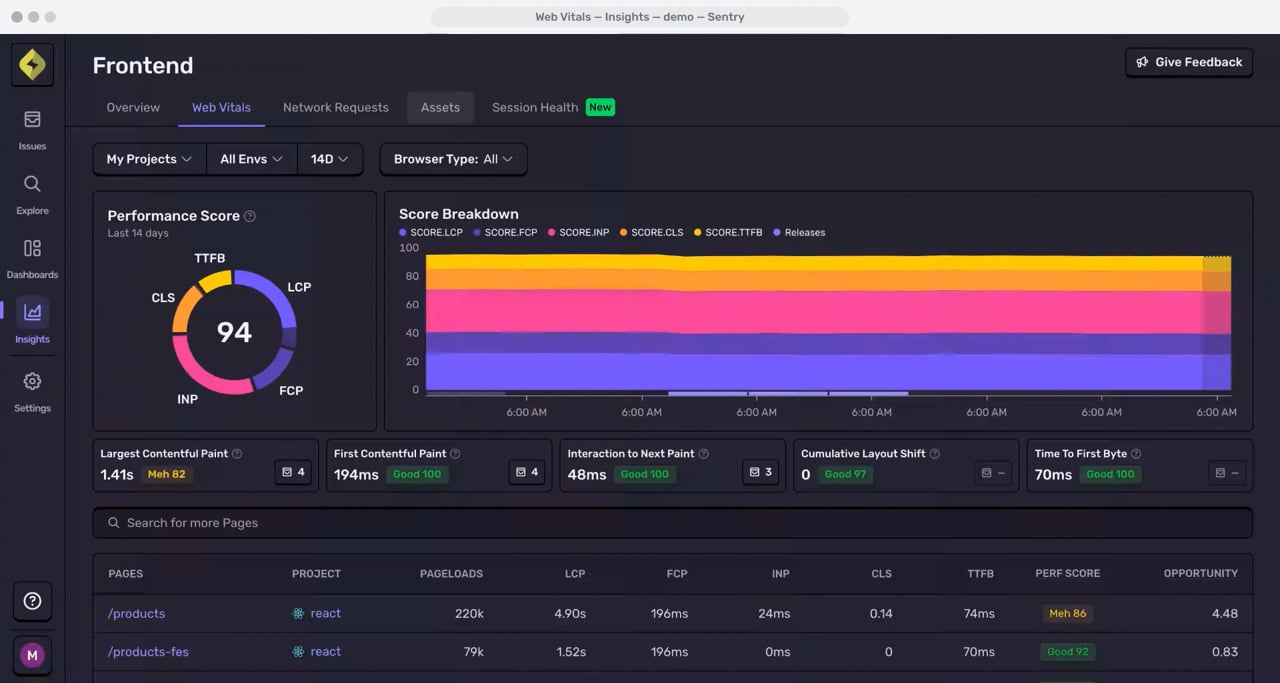Viewport: 1280px width, 683px height.
Task: Go to Dashboards in the sidebar
Action: [x=32, y=258]
